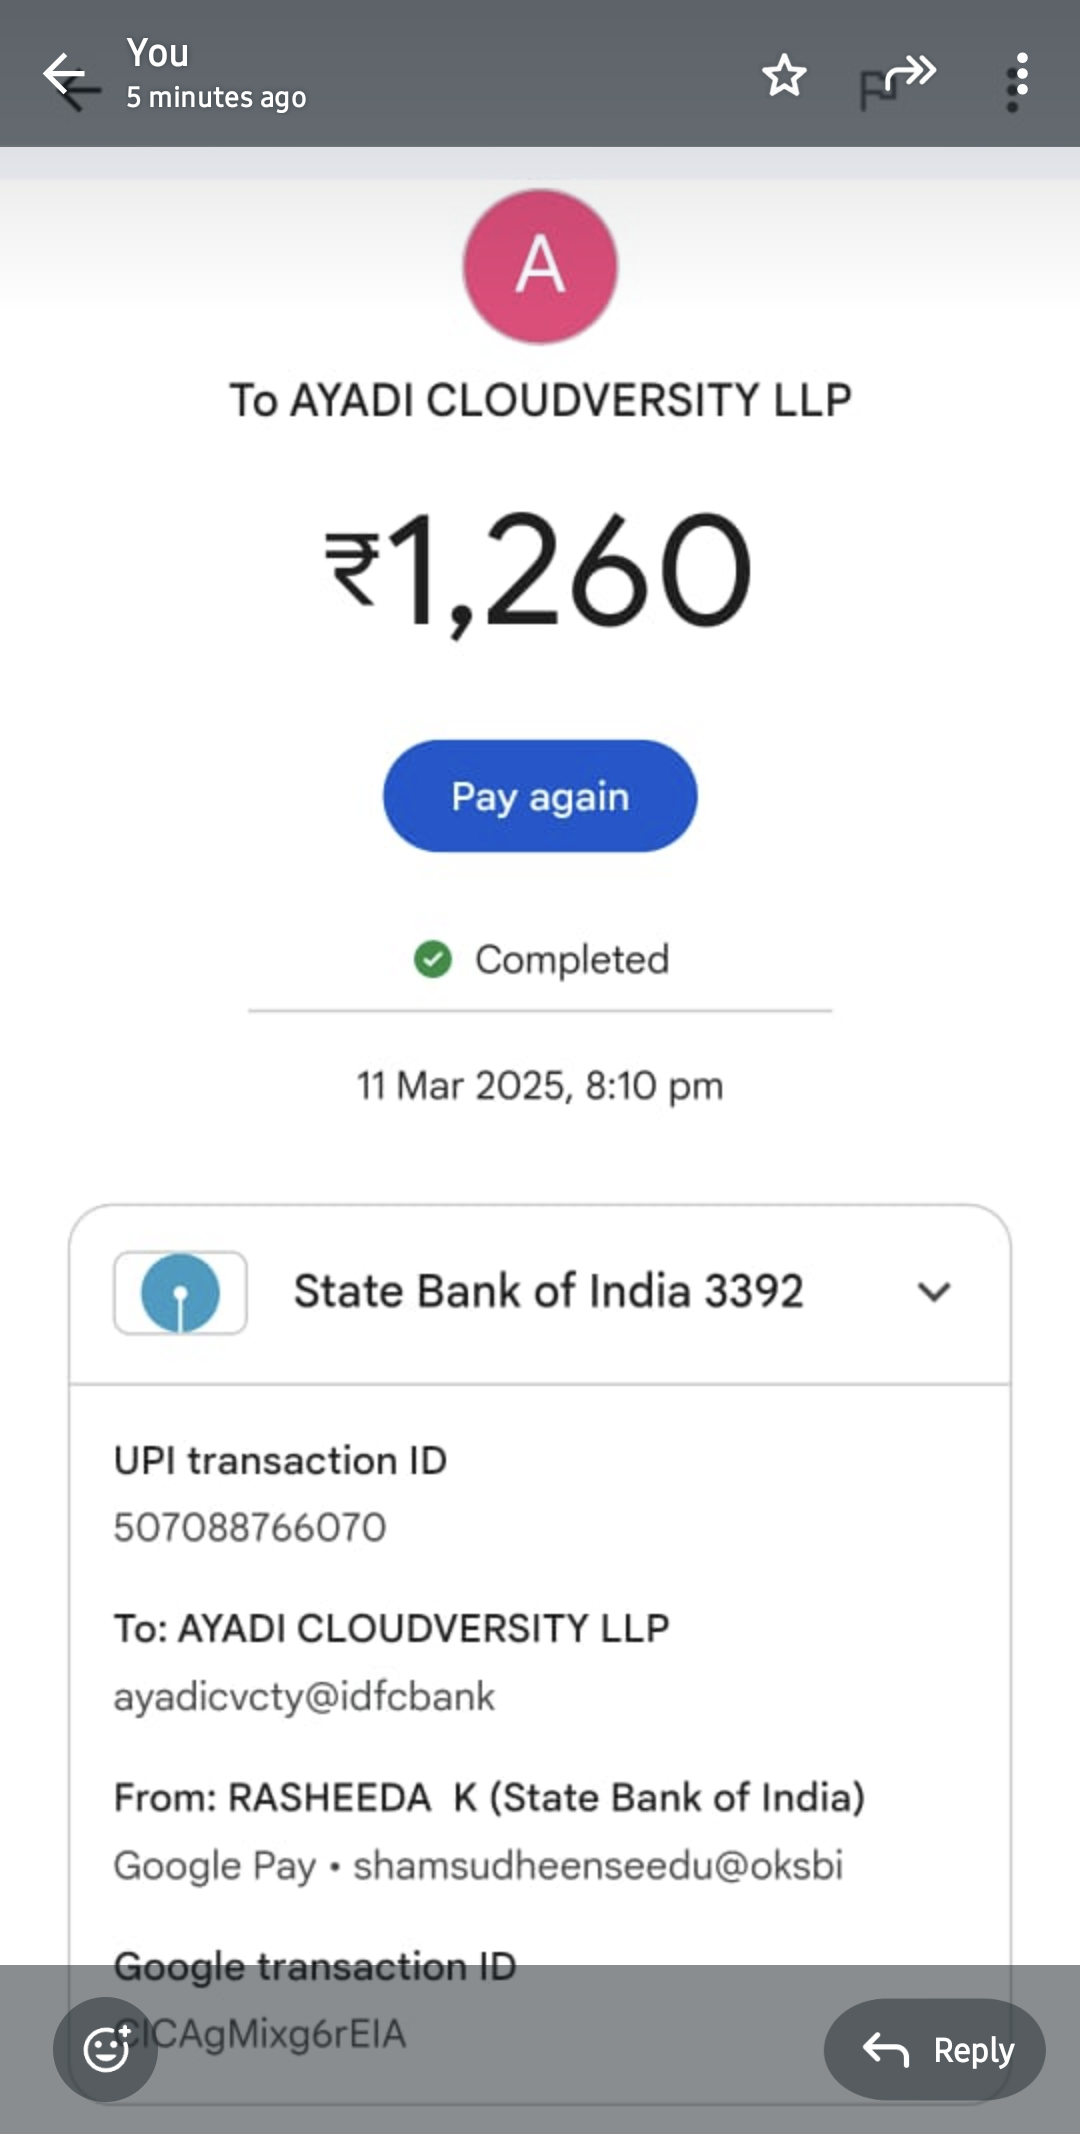Go back using the arrow icon
Viewport: 1080px width, 2134px height.
coord(70,76)
